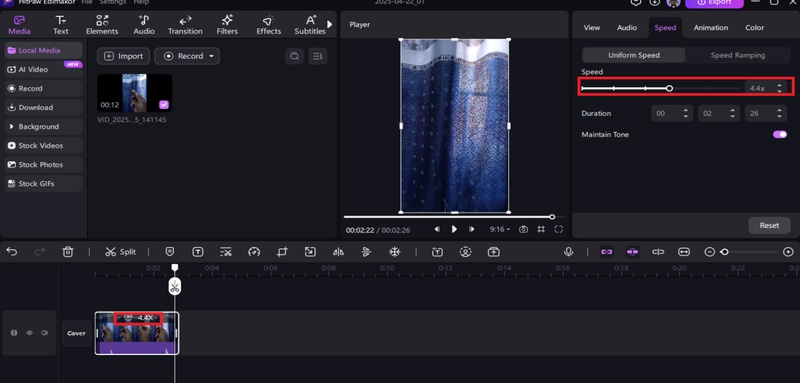Disable the Maintain Tone switch
This screenshot has width=800, height=383.
click(x=780, y=135)
